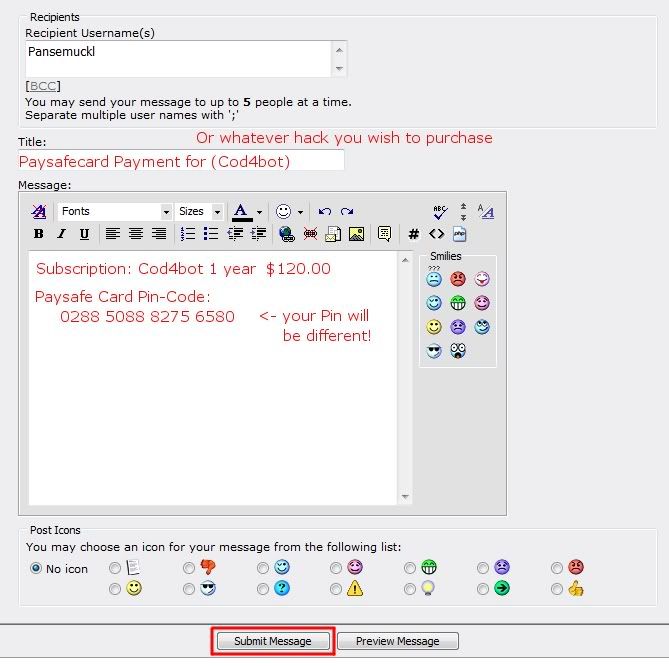Align text left
Image resolution: width=669 pixels, height=666 pixels.
coord(113,234)
